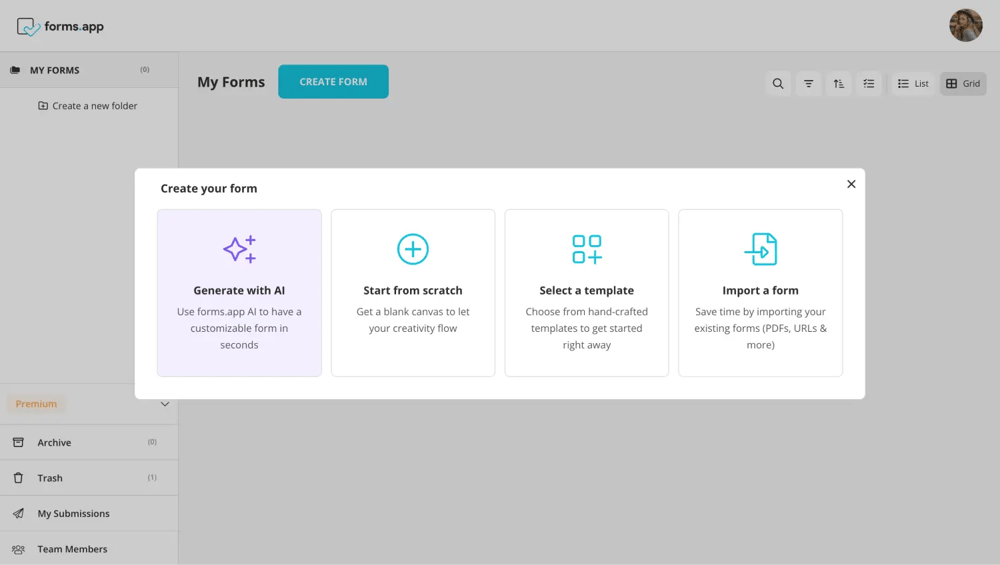Screen dimensions: 1000x565
Task: Click the sort order icon
Action: (x=839, y=84)
